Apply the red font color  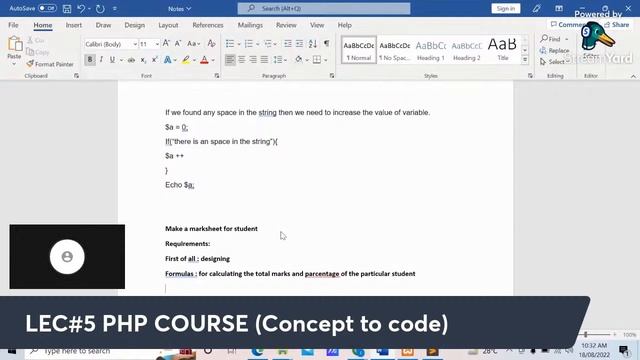click(204, 60)
